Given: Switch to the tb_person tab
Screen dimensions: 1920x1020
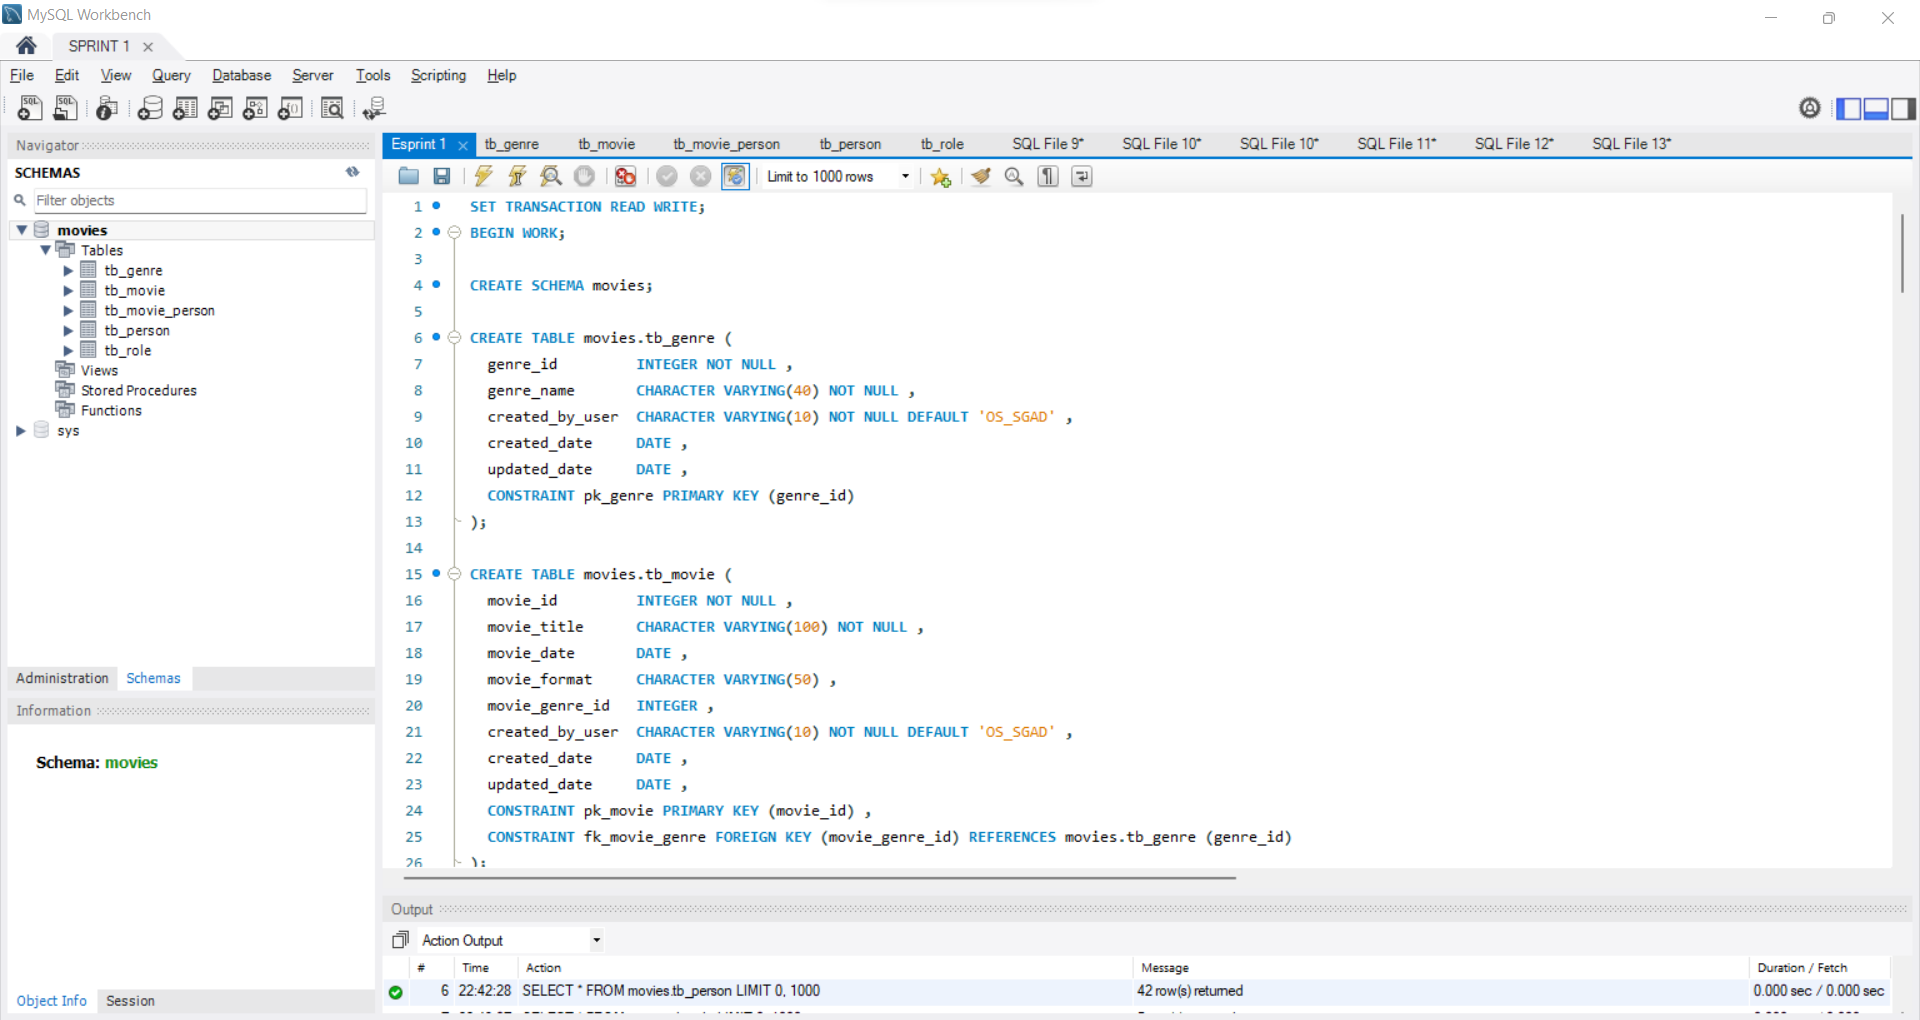Looking at the screenshot, I should [849, 143].
